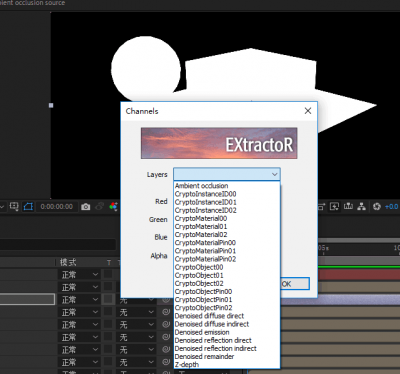Open the comp flowchart icon
The width and height of the screenshot is (400, 374).
click(362, 207)
